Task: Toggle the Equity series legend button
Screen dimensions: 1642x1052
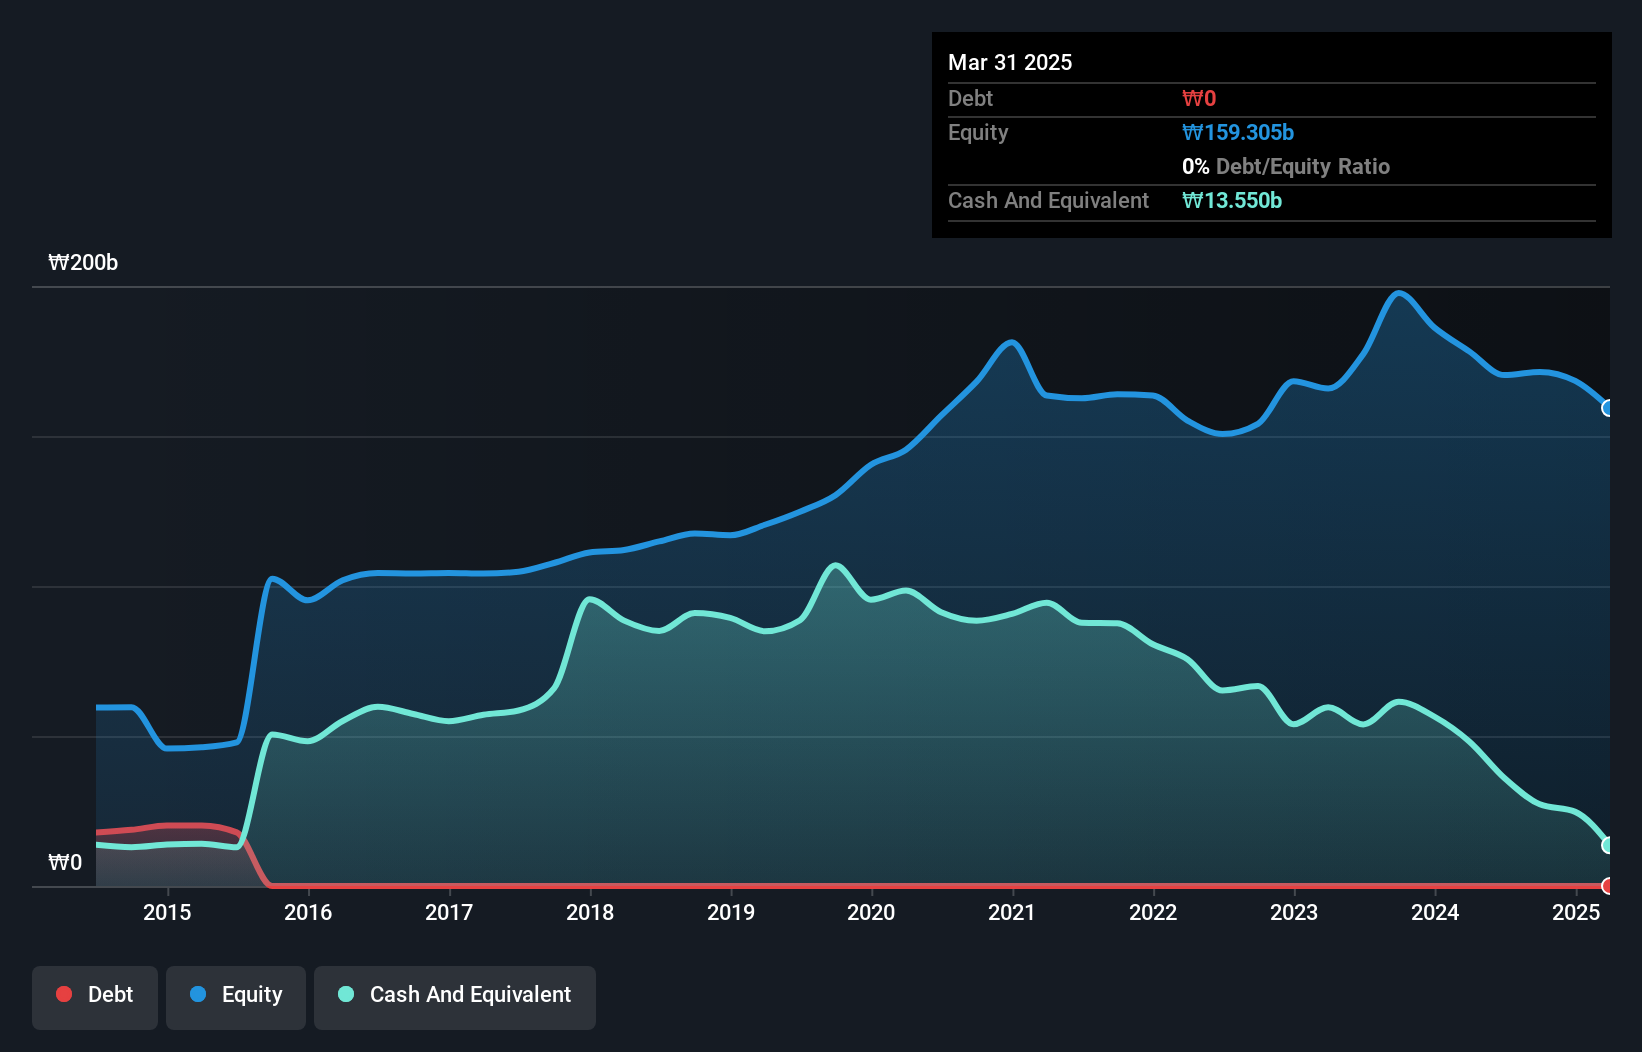Action: [x=236, y=997]
